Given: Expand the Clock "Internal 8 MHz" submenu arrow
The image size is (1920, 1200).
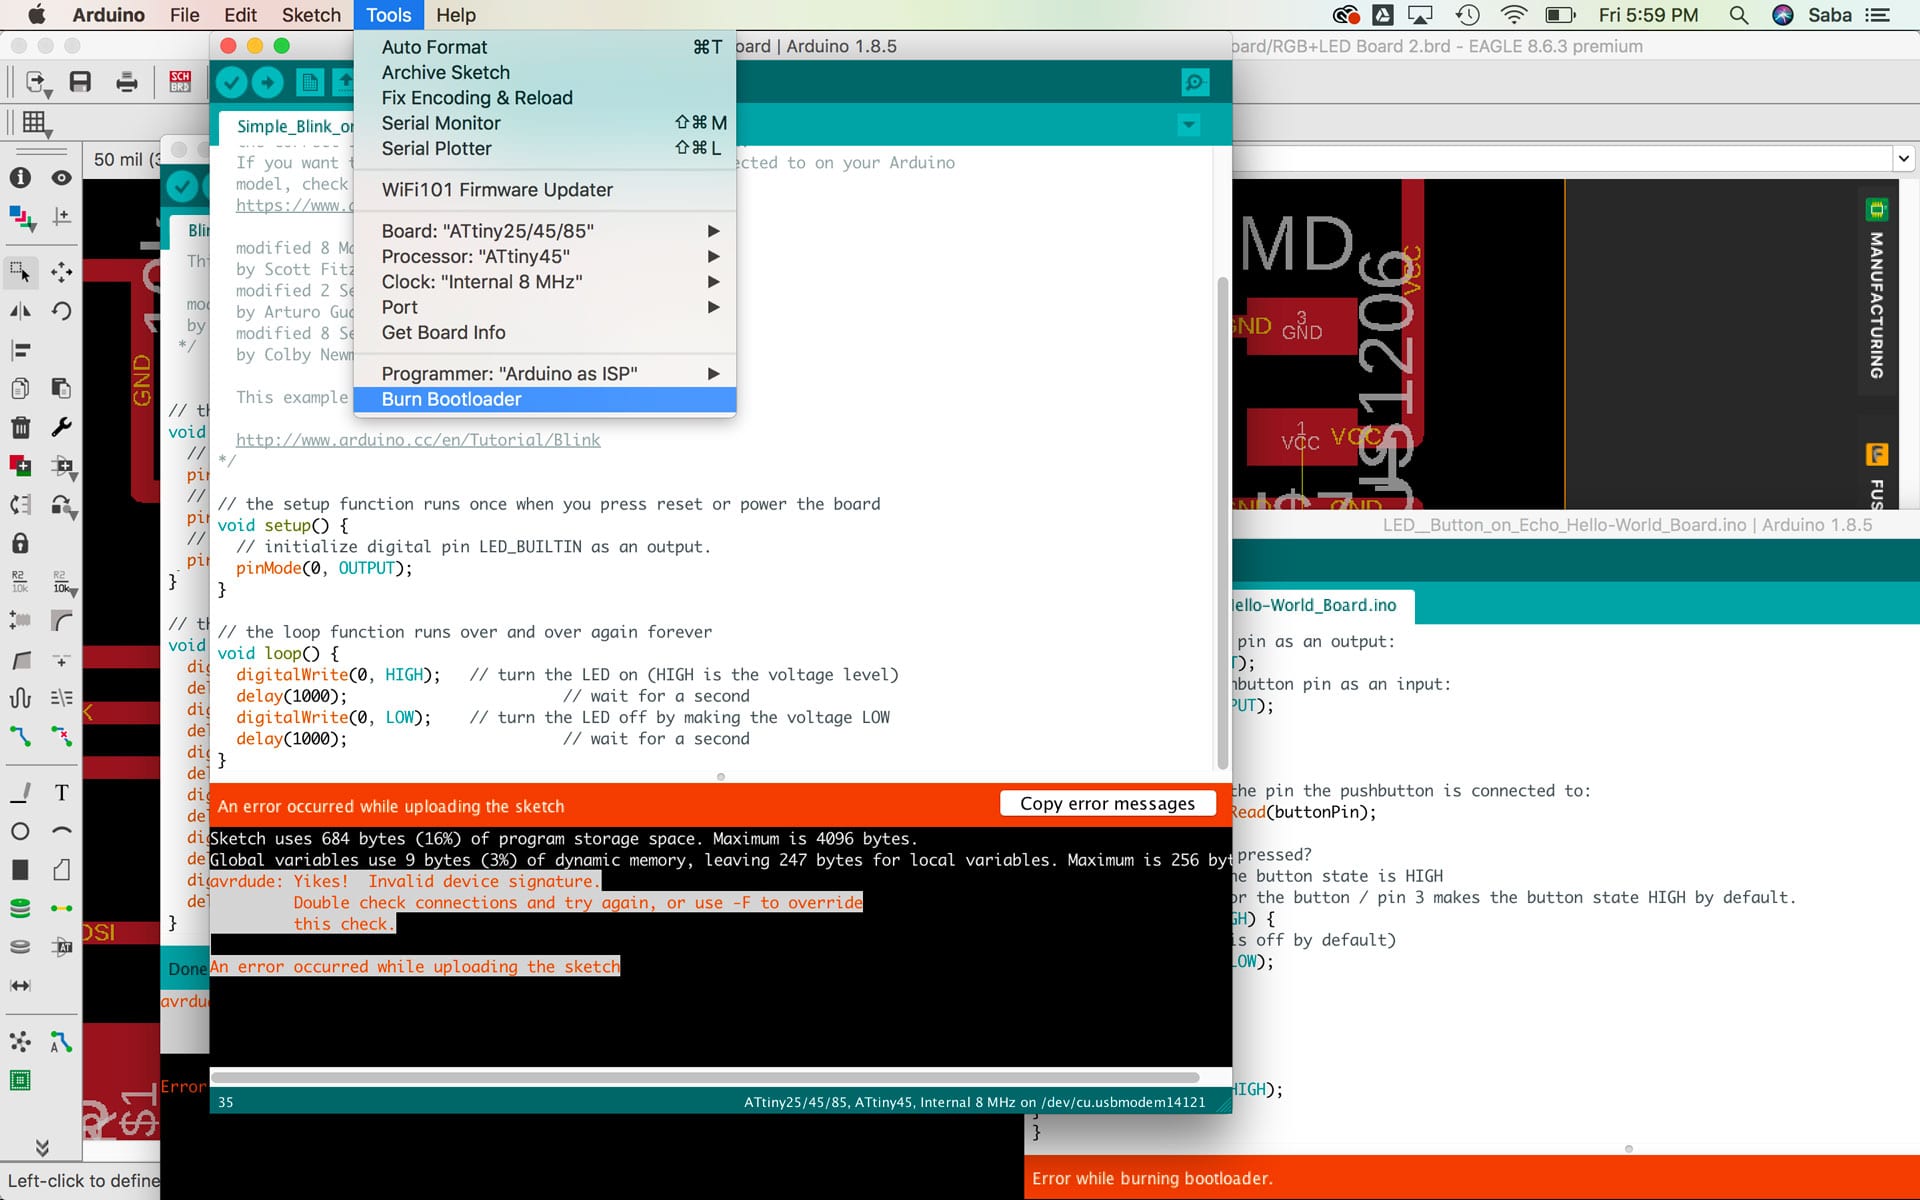Looking at the screenshot, I should point(714,282).
